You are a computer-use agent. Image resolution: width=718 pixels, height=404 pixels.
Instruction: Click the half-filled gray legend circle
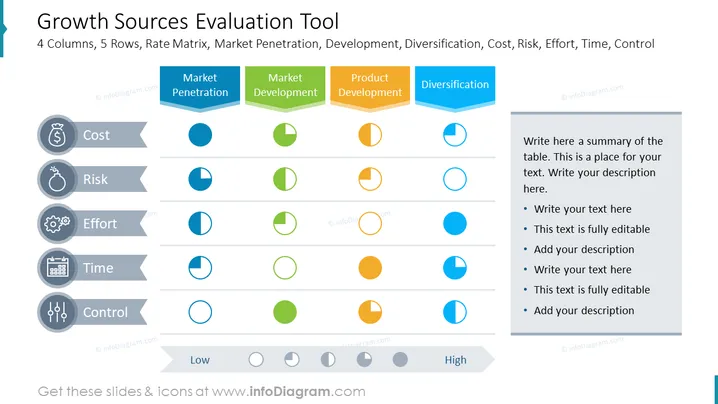click(x=328, y=360)
